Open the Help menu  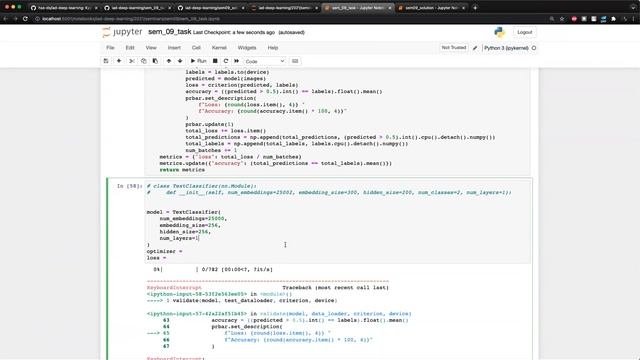tap(273, 48)
